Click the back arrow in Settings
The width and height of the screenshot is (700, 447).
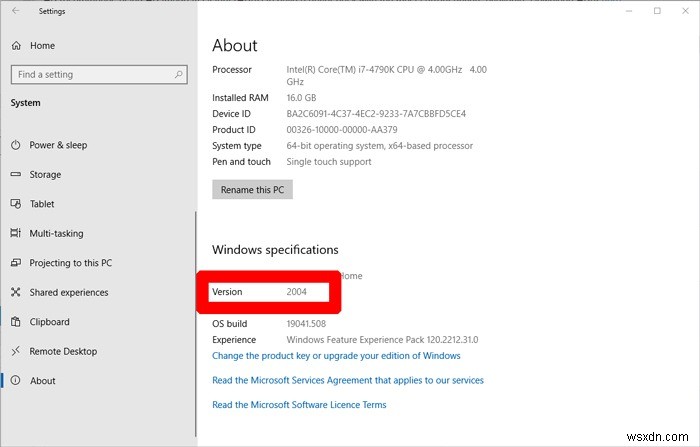coord(16,11)
